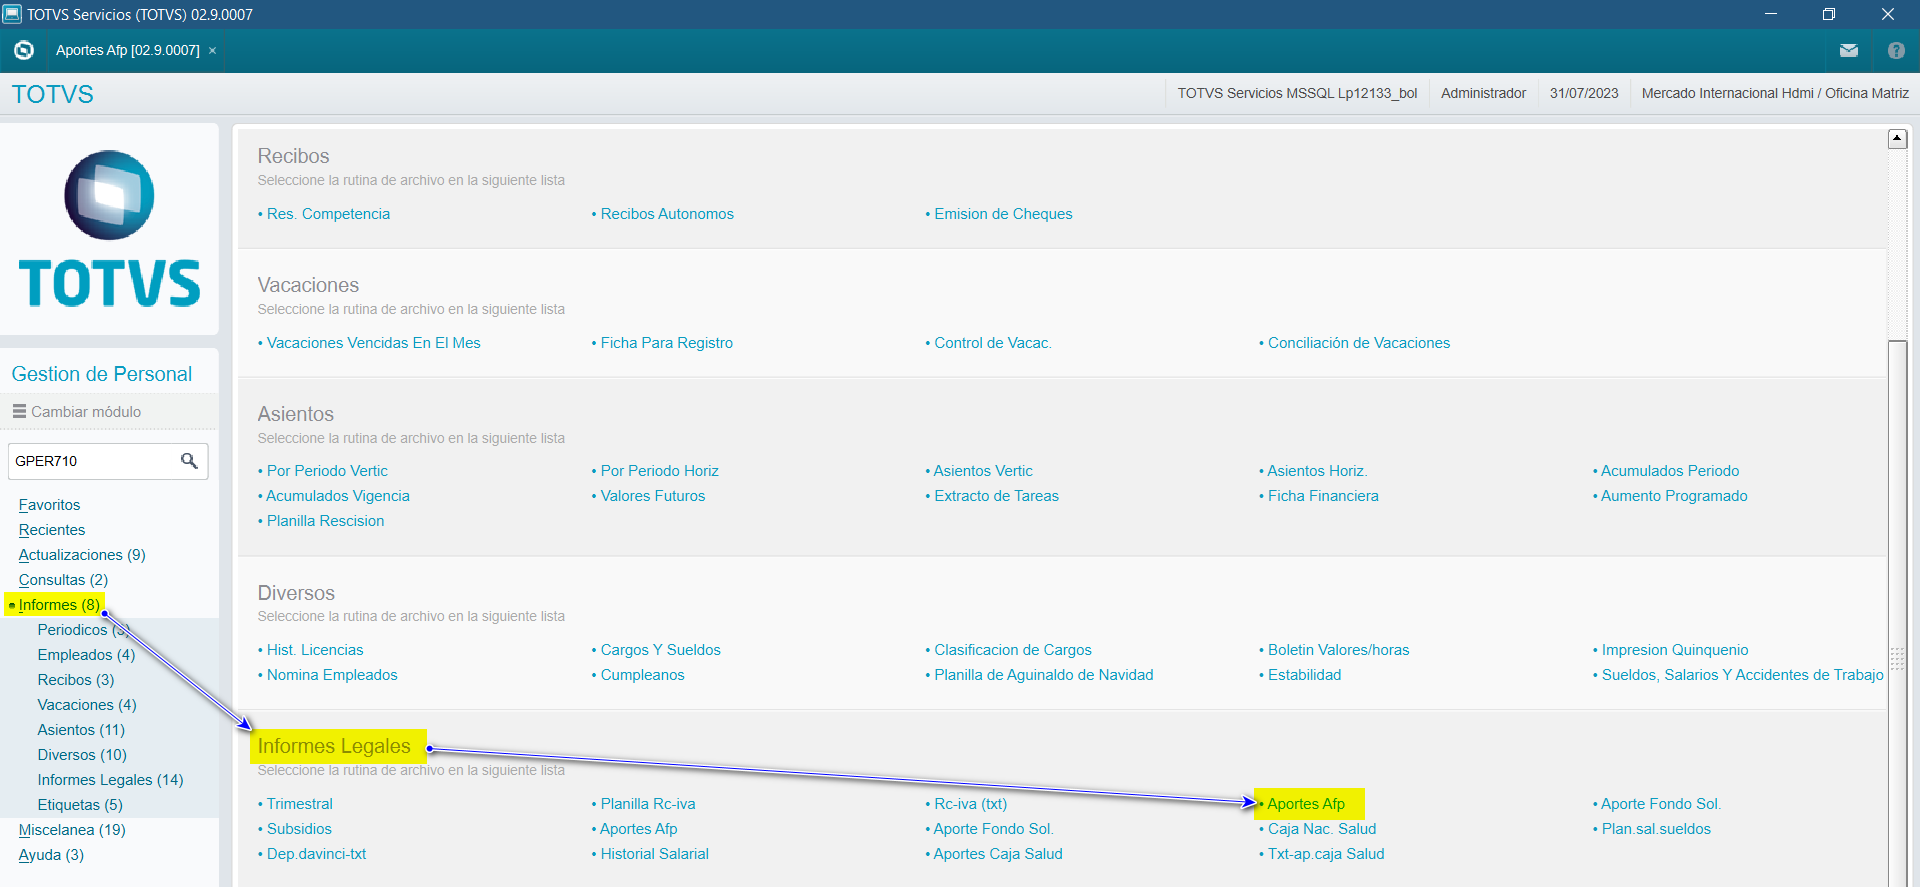Select Vacaciones (4) submenu
Image resolution: width=1920 pixels, height=887 pixels.
coord(87,705)
